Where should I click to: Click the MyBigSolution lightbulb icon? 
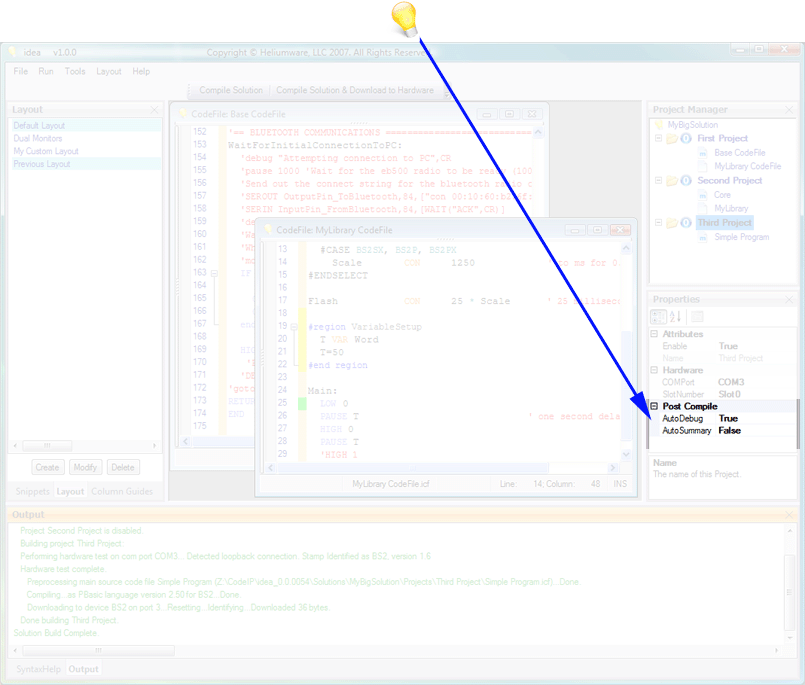point(660,125)
